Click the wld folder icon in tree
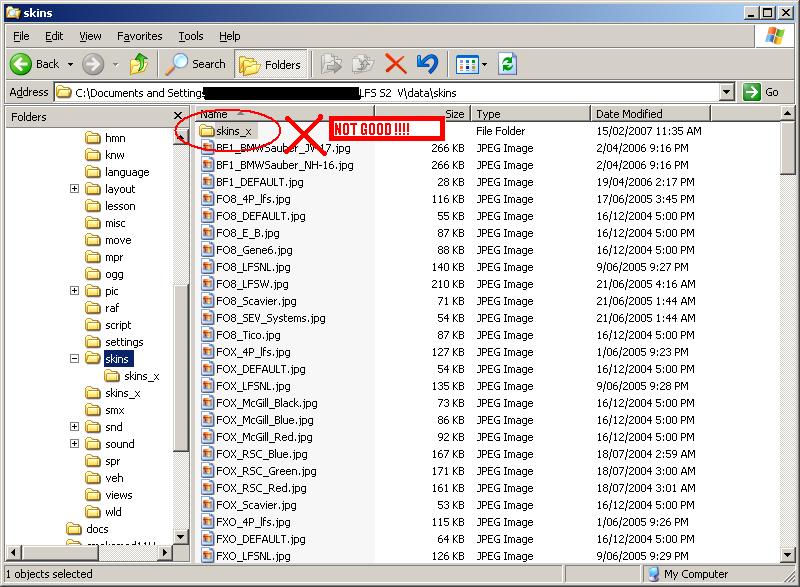The image size is (800, 587). coord(93,512)
